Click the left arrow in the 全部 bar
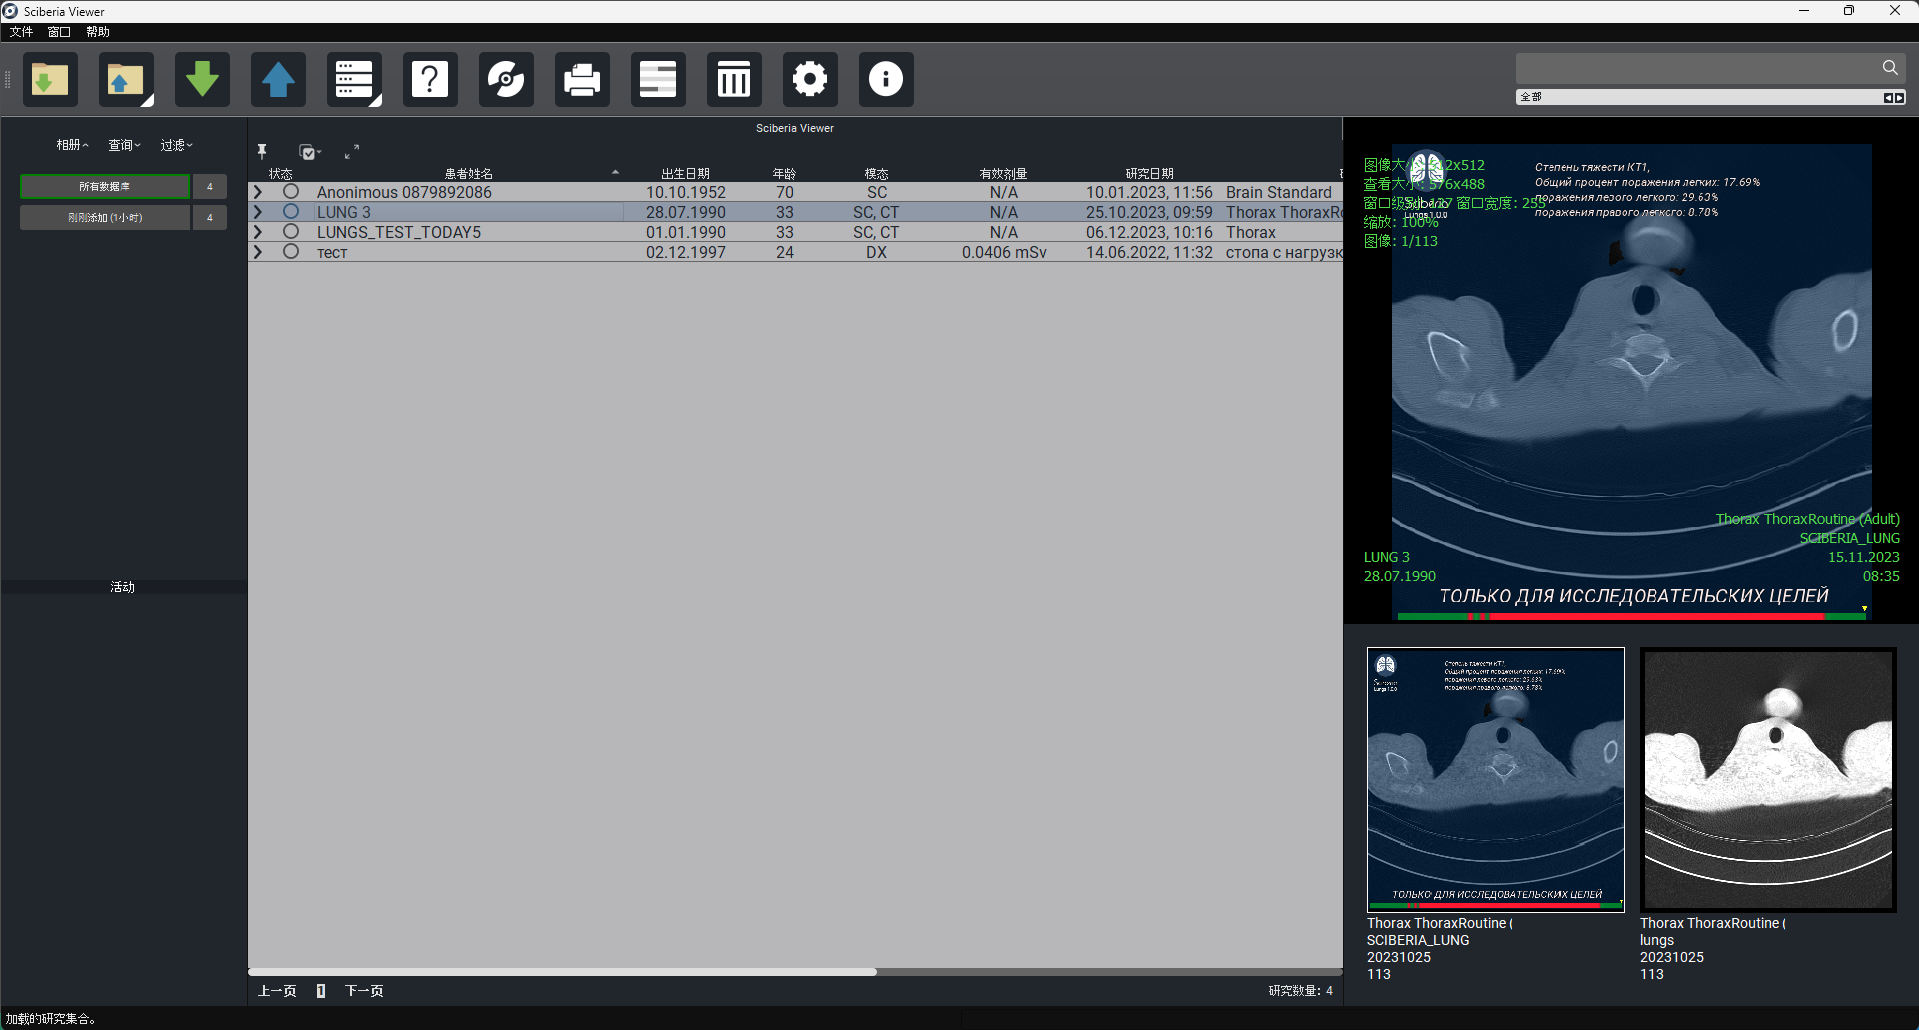 1888,97
